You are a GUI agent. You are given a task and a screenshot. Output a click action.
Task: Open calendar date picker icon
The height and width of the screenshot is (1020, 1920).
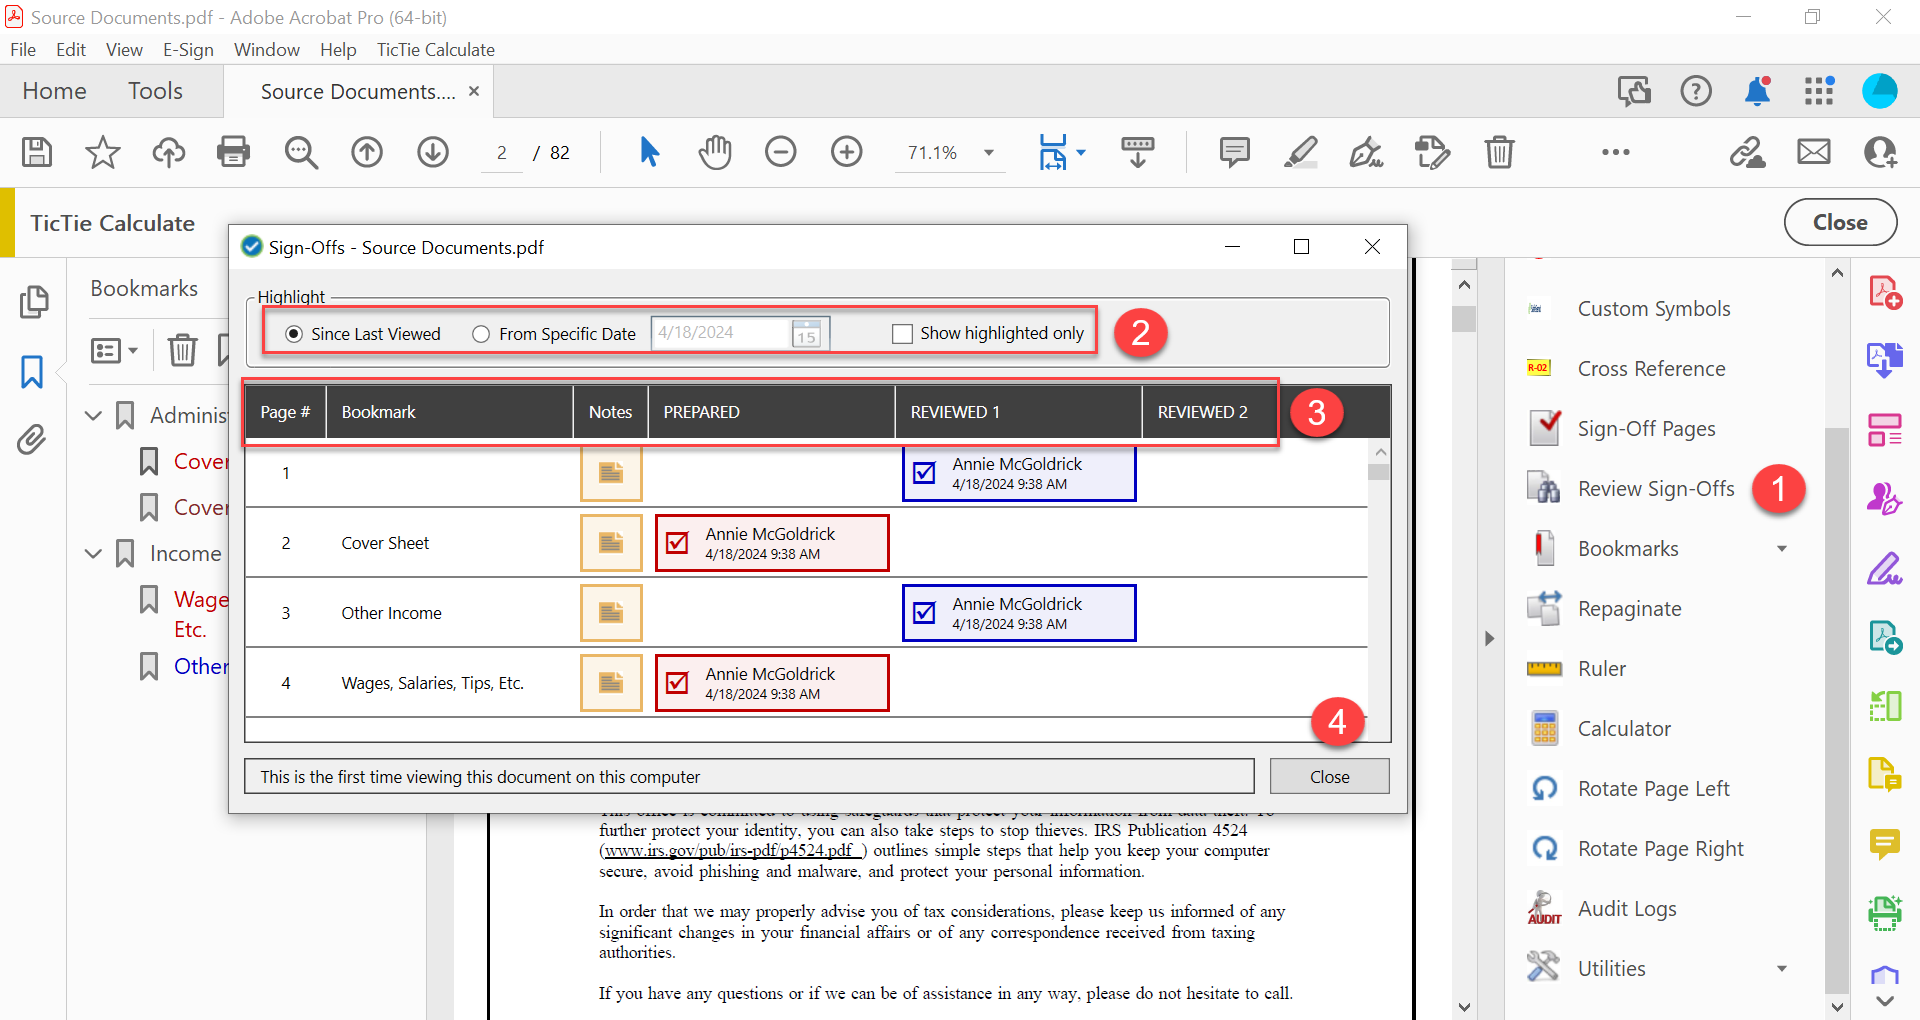(807, 333)
